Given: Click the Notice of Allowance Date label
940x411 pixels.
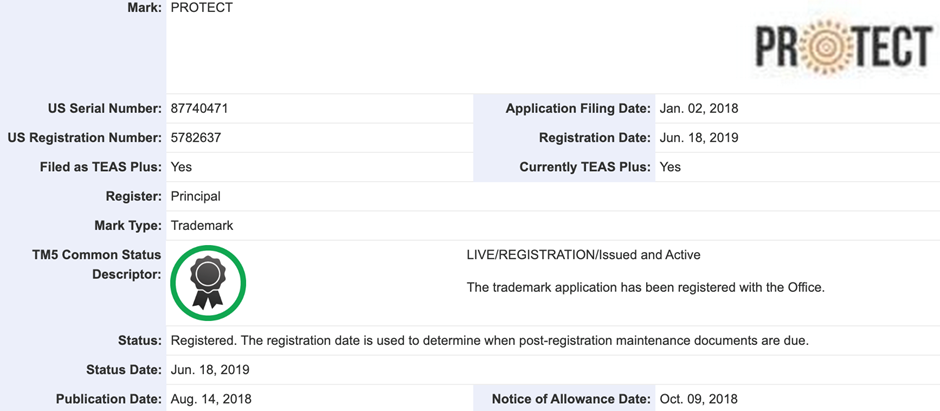Looking at the screenshot, I should 571,399.
